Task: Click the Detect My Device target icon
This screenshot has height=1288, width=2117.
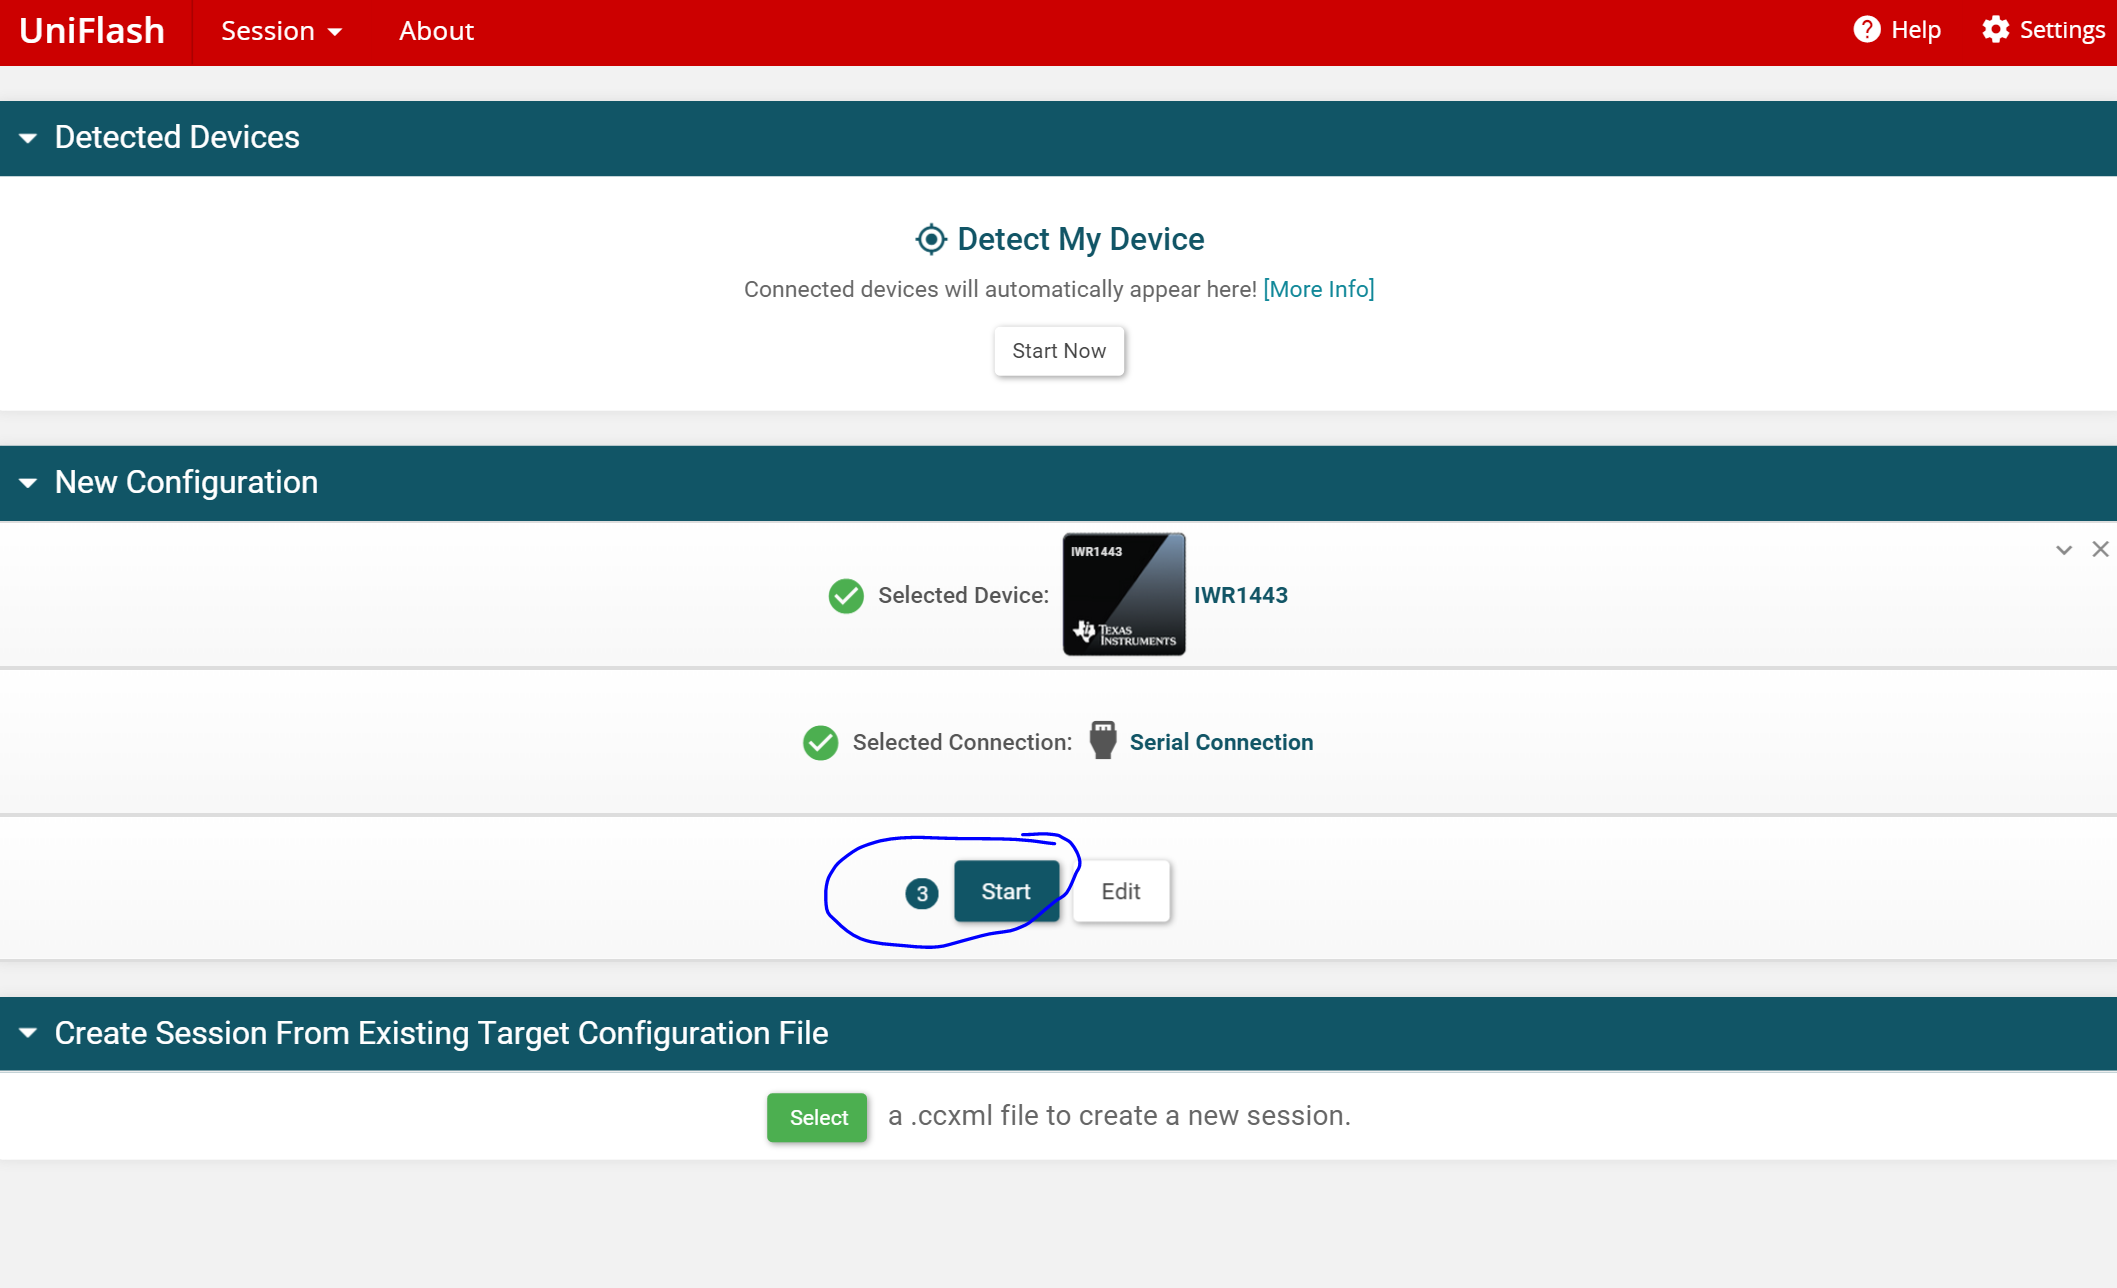Action: pos(931,239)
